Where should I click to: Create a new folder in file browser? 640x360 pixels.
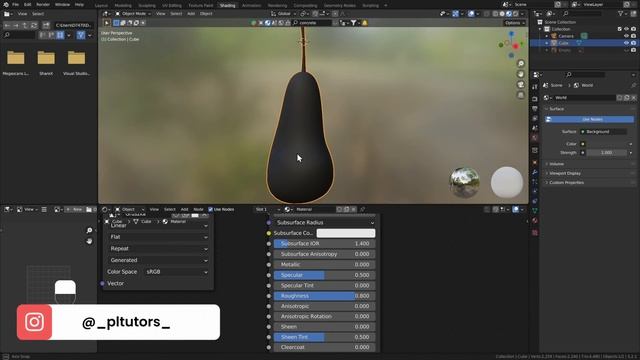[46, 25]
